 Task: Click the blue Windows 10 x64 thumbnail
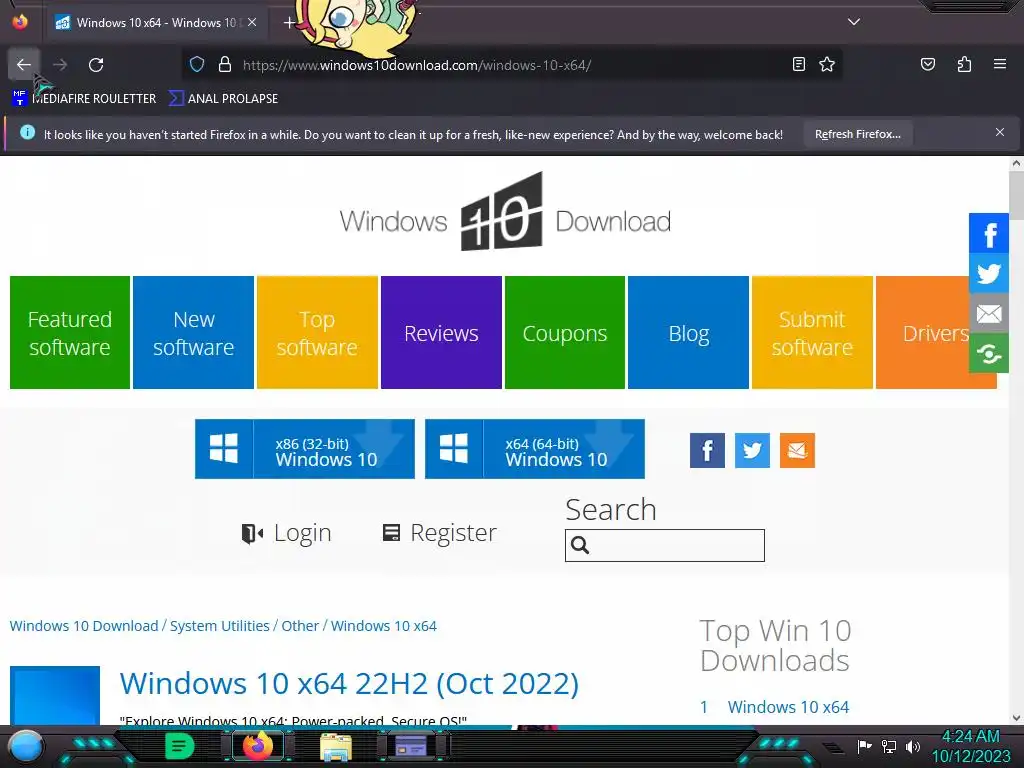click(55, 695)
